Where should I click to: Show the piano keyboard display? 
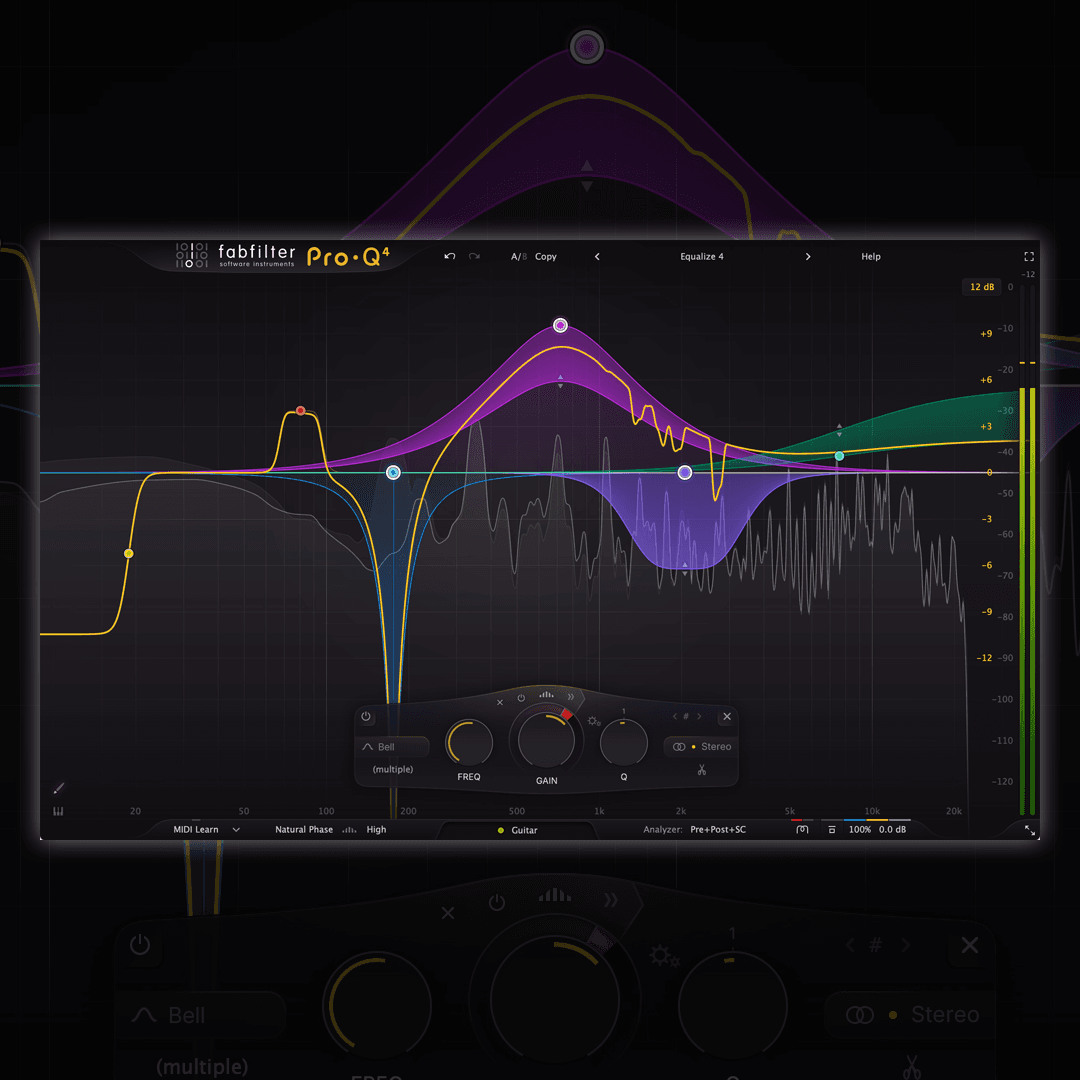(x=58, y=811)
